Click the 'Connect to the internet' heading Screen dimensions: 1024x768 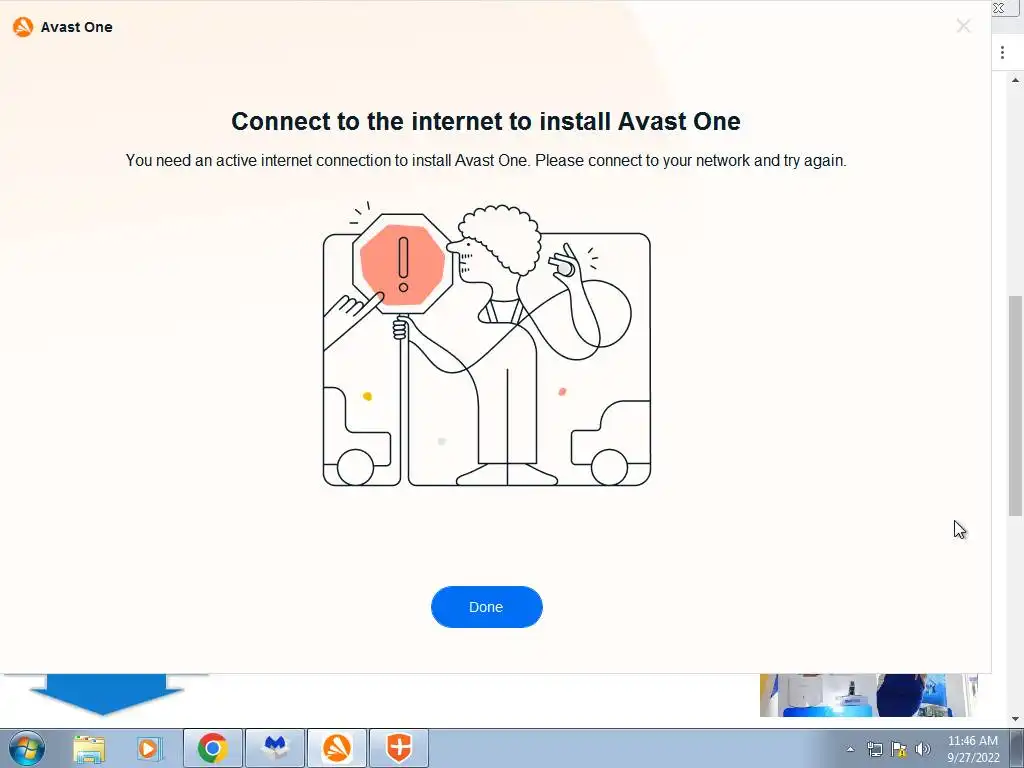(486, 121)
